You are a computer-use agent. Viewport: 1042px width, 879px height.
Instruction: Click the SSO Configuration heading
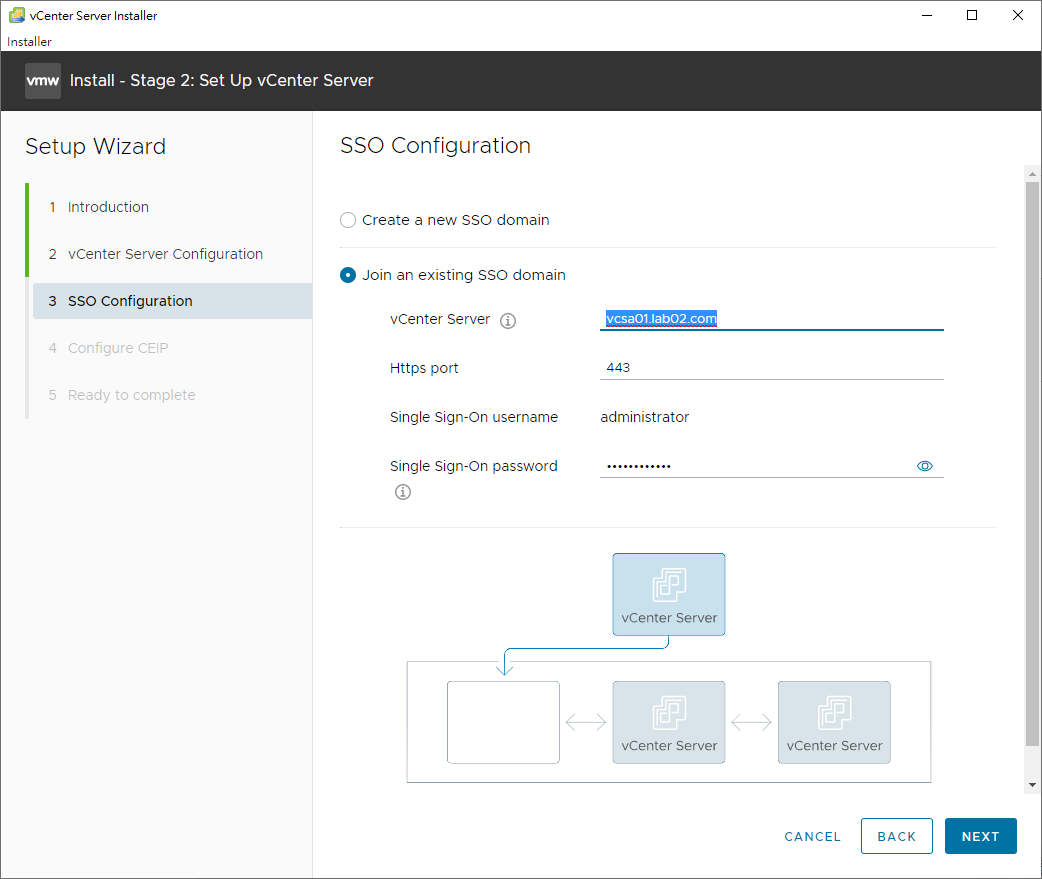click(435, 146)
